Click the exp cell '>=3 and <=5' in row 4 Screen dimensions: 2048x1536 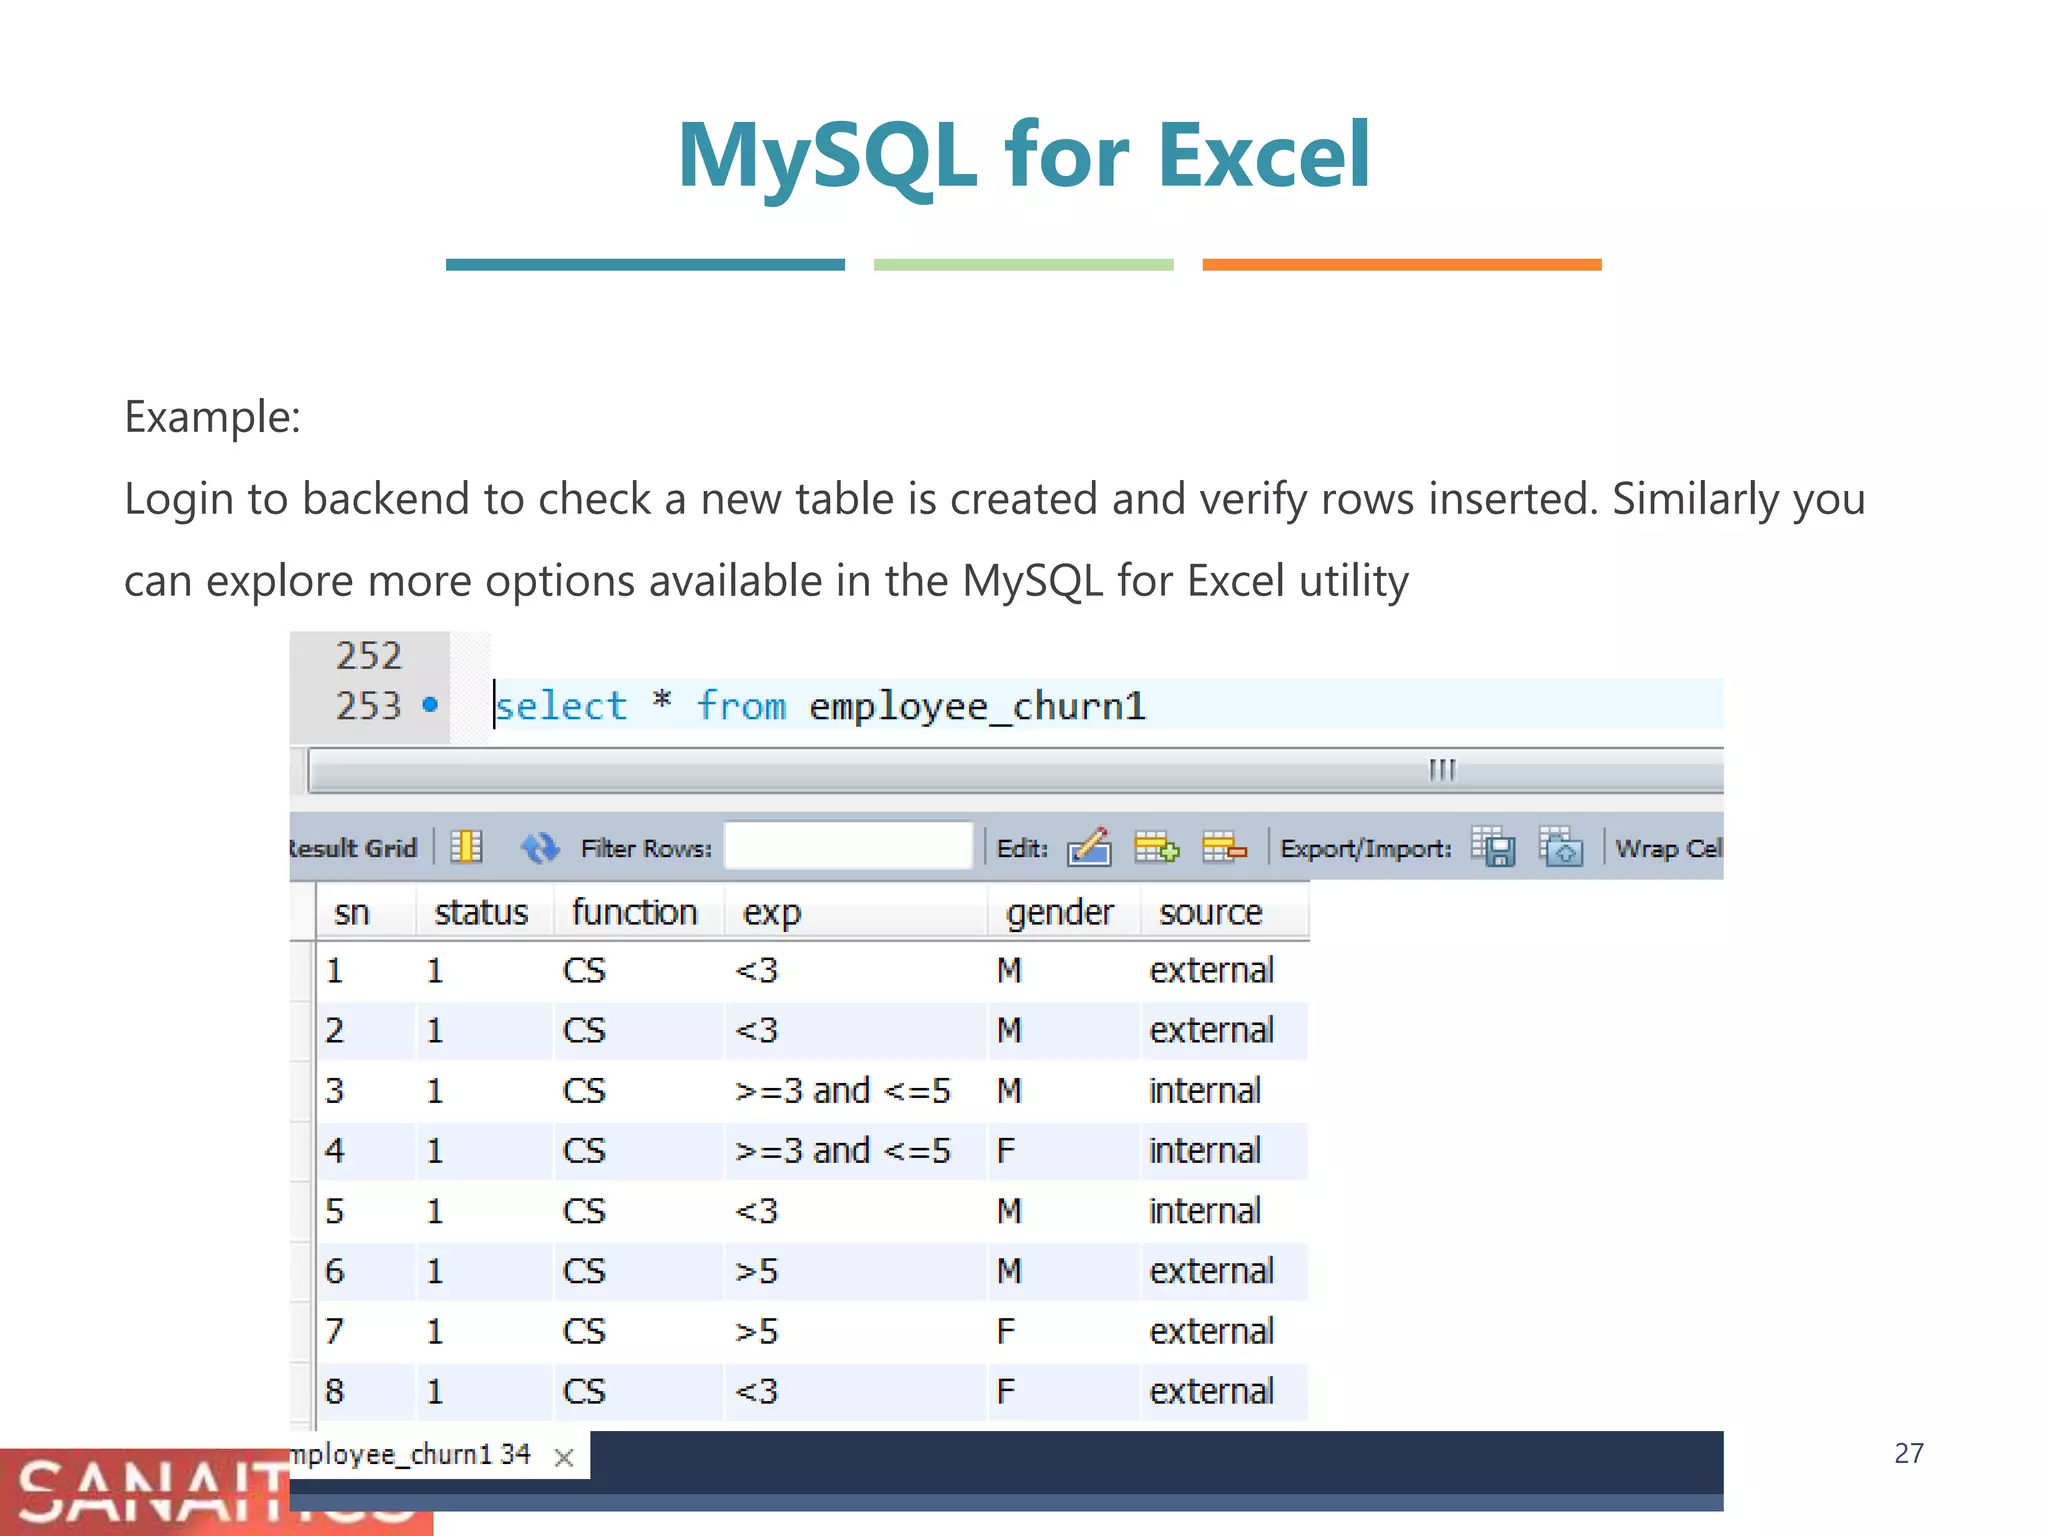(x=857, y=1151)
